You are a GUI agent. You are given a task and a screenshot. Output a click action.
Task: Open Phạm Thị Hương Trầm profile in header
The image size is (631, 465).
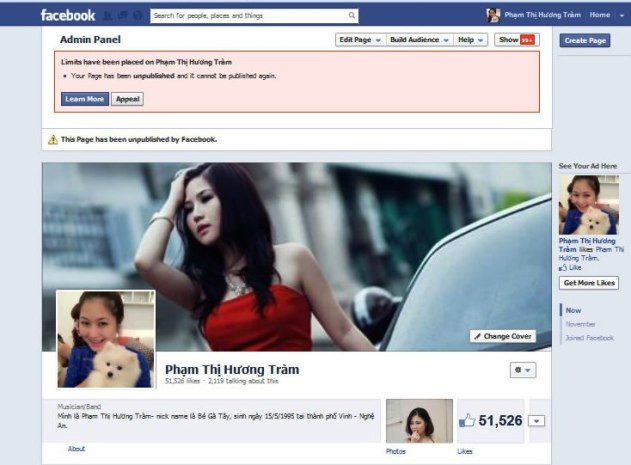[x=542, y=15]
